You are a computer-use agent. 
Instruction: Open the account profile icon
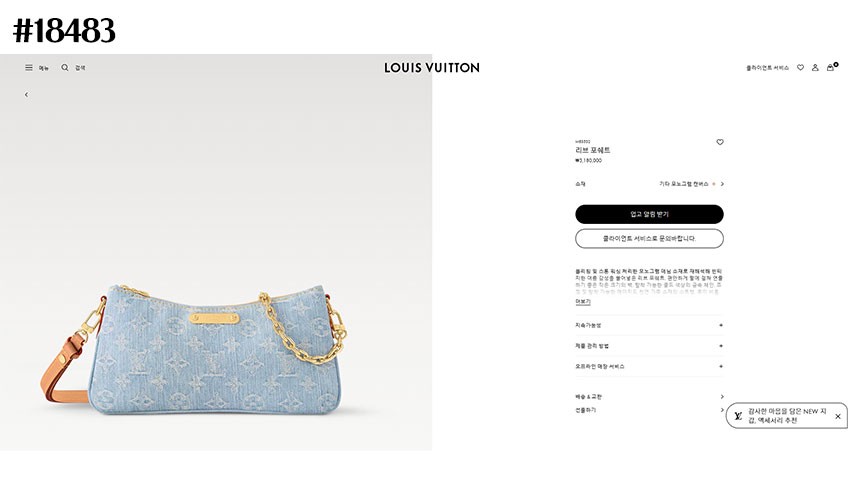coord(815,67)
